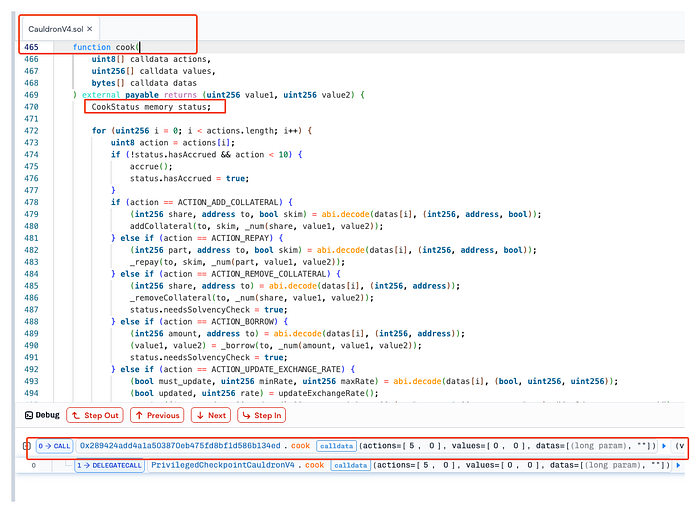
Task: Select the DELEGATECALL badge in second row
Action: [x=111, y=466]
